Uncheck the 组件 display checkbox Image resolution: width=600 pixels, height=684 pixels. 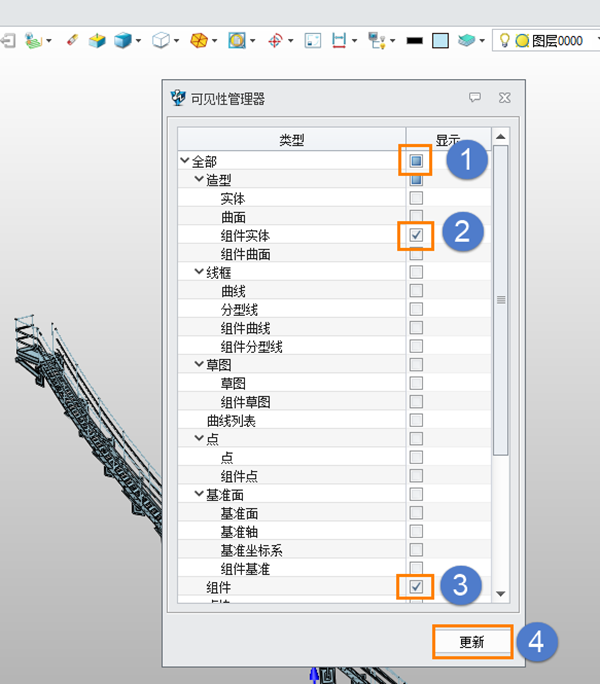click(416, 587)
